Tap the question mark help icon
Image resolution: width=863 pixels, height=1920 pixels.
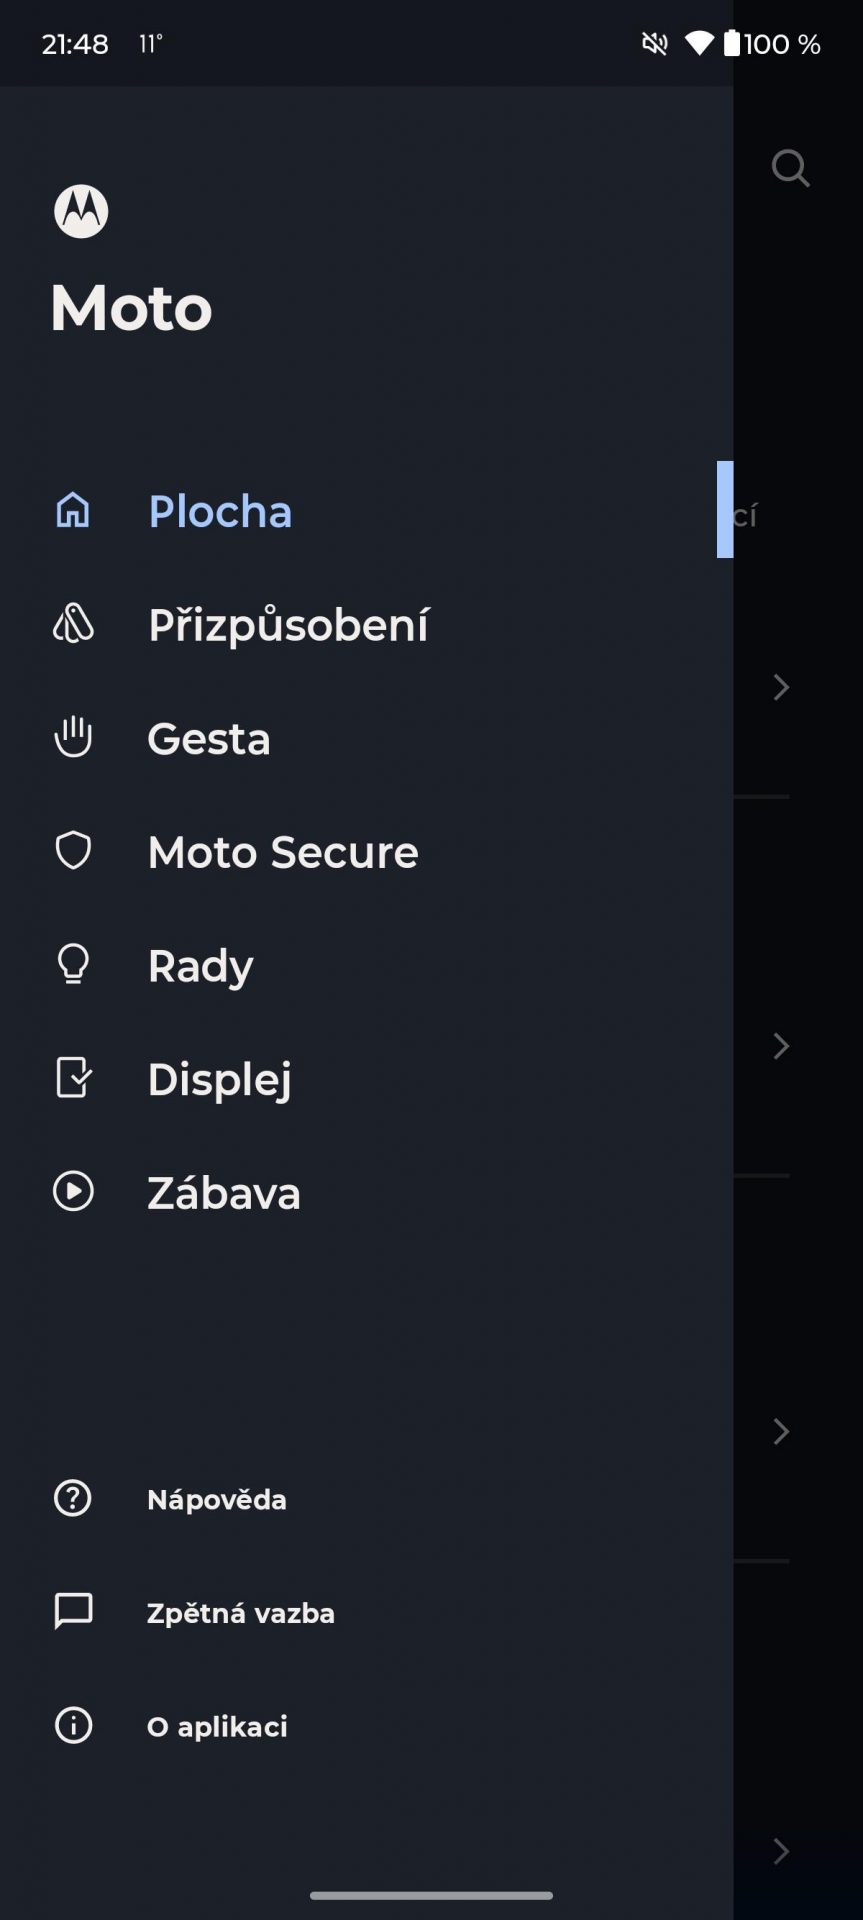click(x=73, y=1498)
